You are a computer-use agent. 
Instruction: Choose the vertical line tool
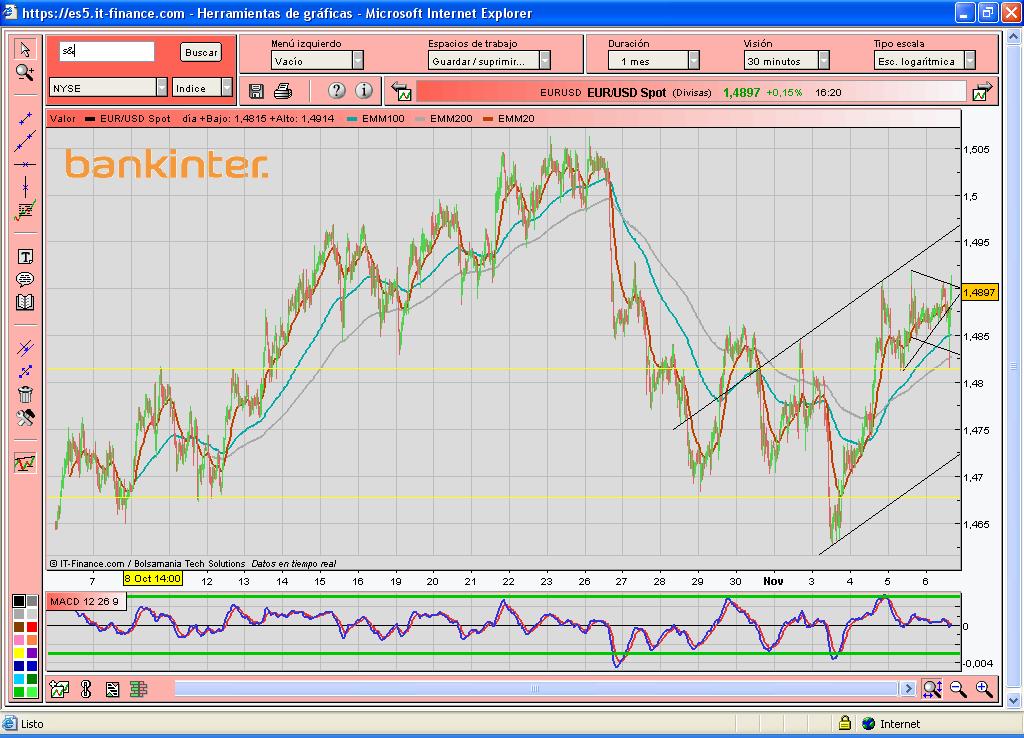coord(25,187)
